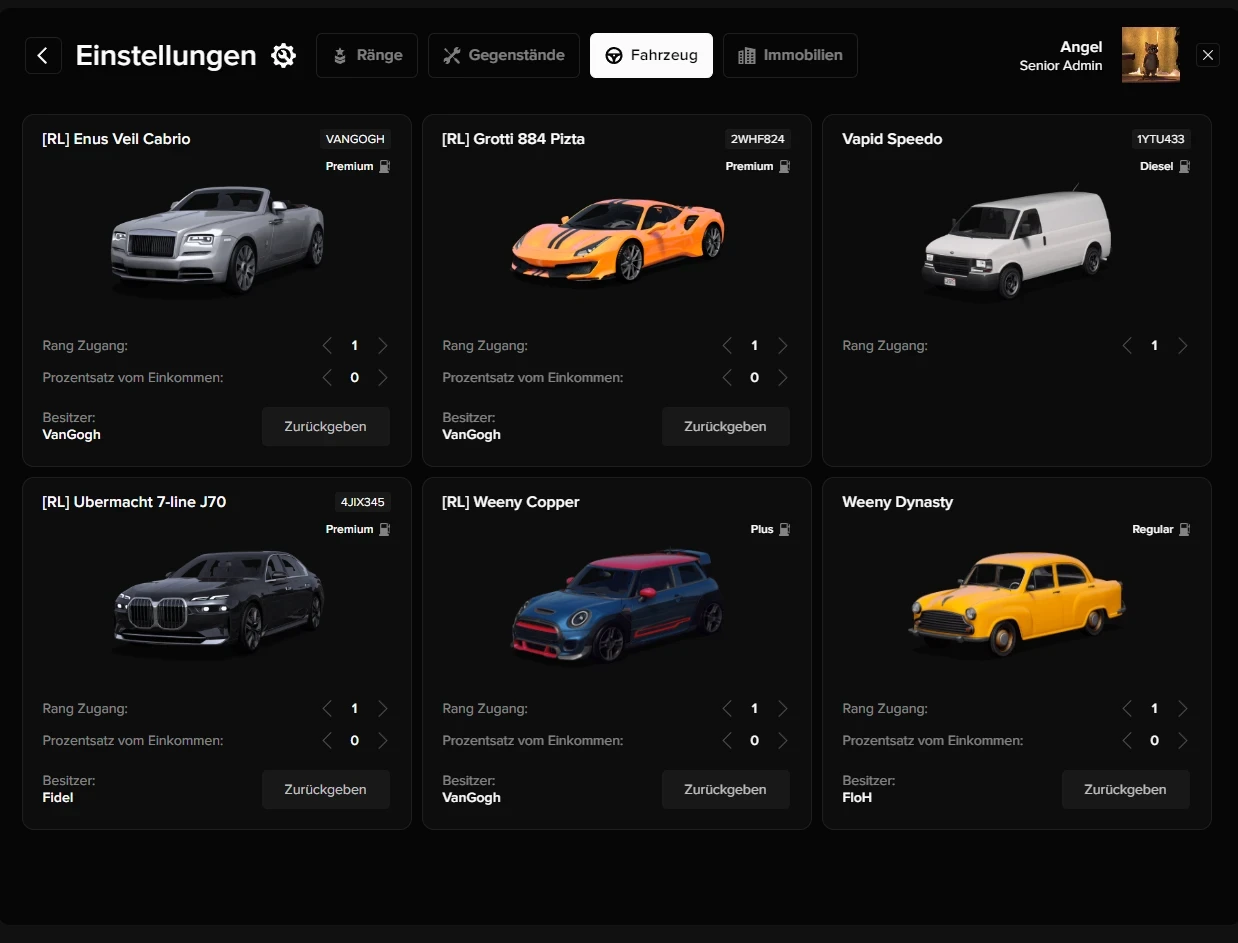Return the Weeny Copper with Zurückgeben
Viewport: 1238px width, 943px height.
(x=725, y=789)
